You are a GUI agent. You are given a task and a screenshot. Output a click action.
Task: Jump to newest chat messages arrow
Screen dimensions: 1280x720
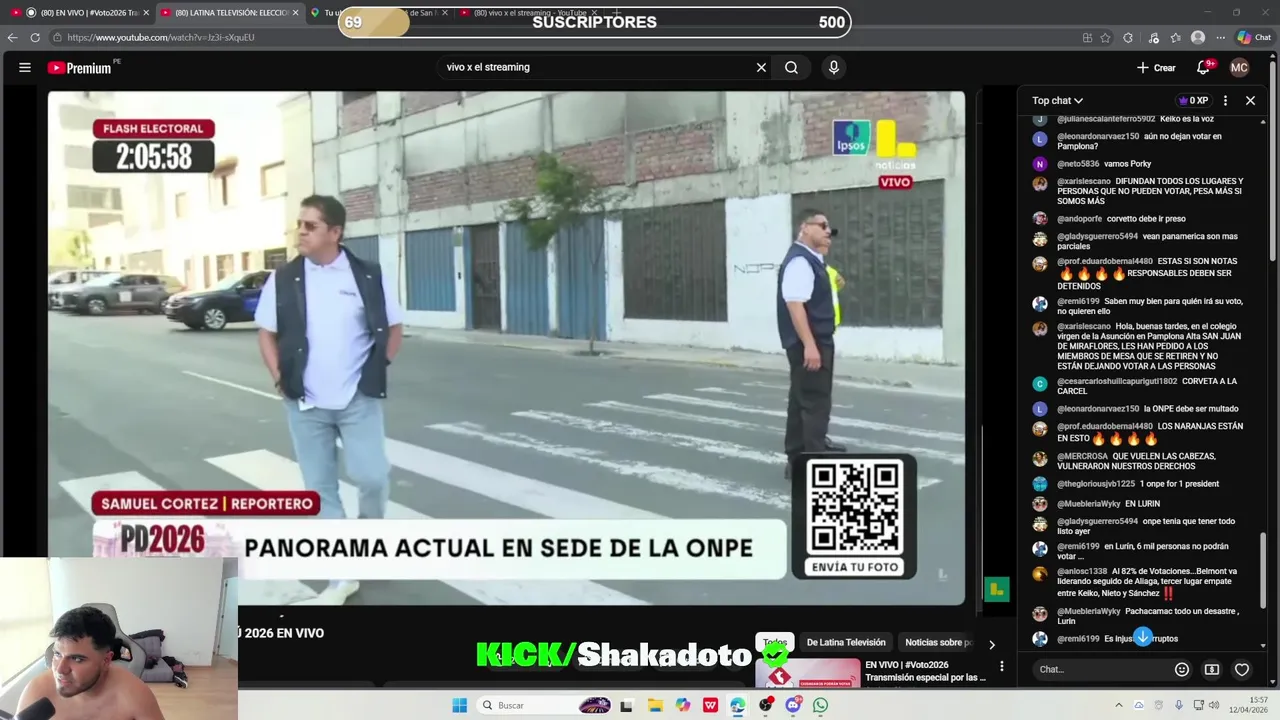click(x=1143, y=637)
